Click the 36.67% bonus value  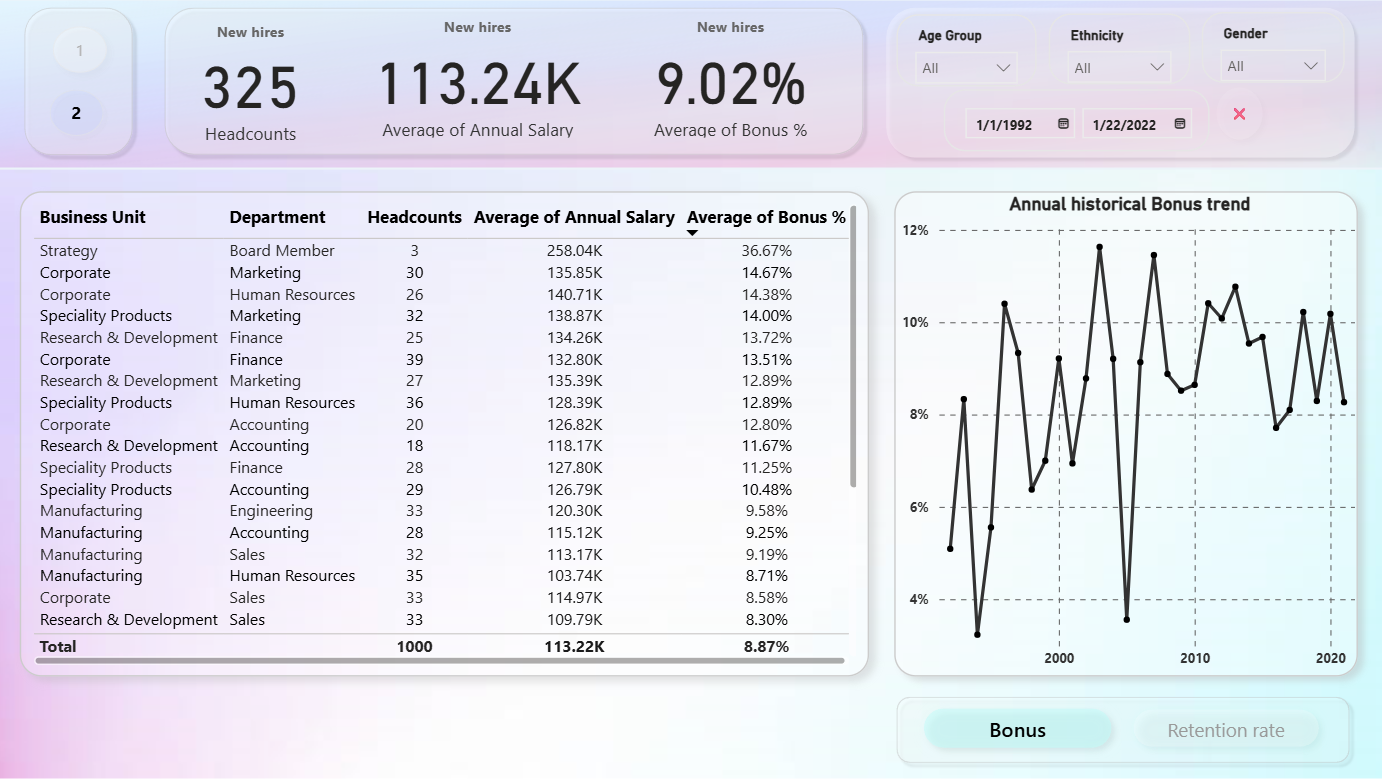[767, 251]
